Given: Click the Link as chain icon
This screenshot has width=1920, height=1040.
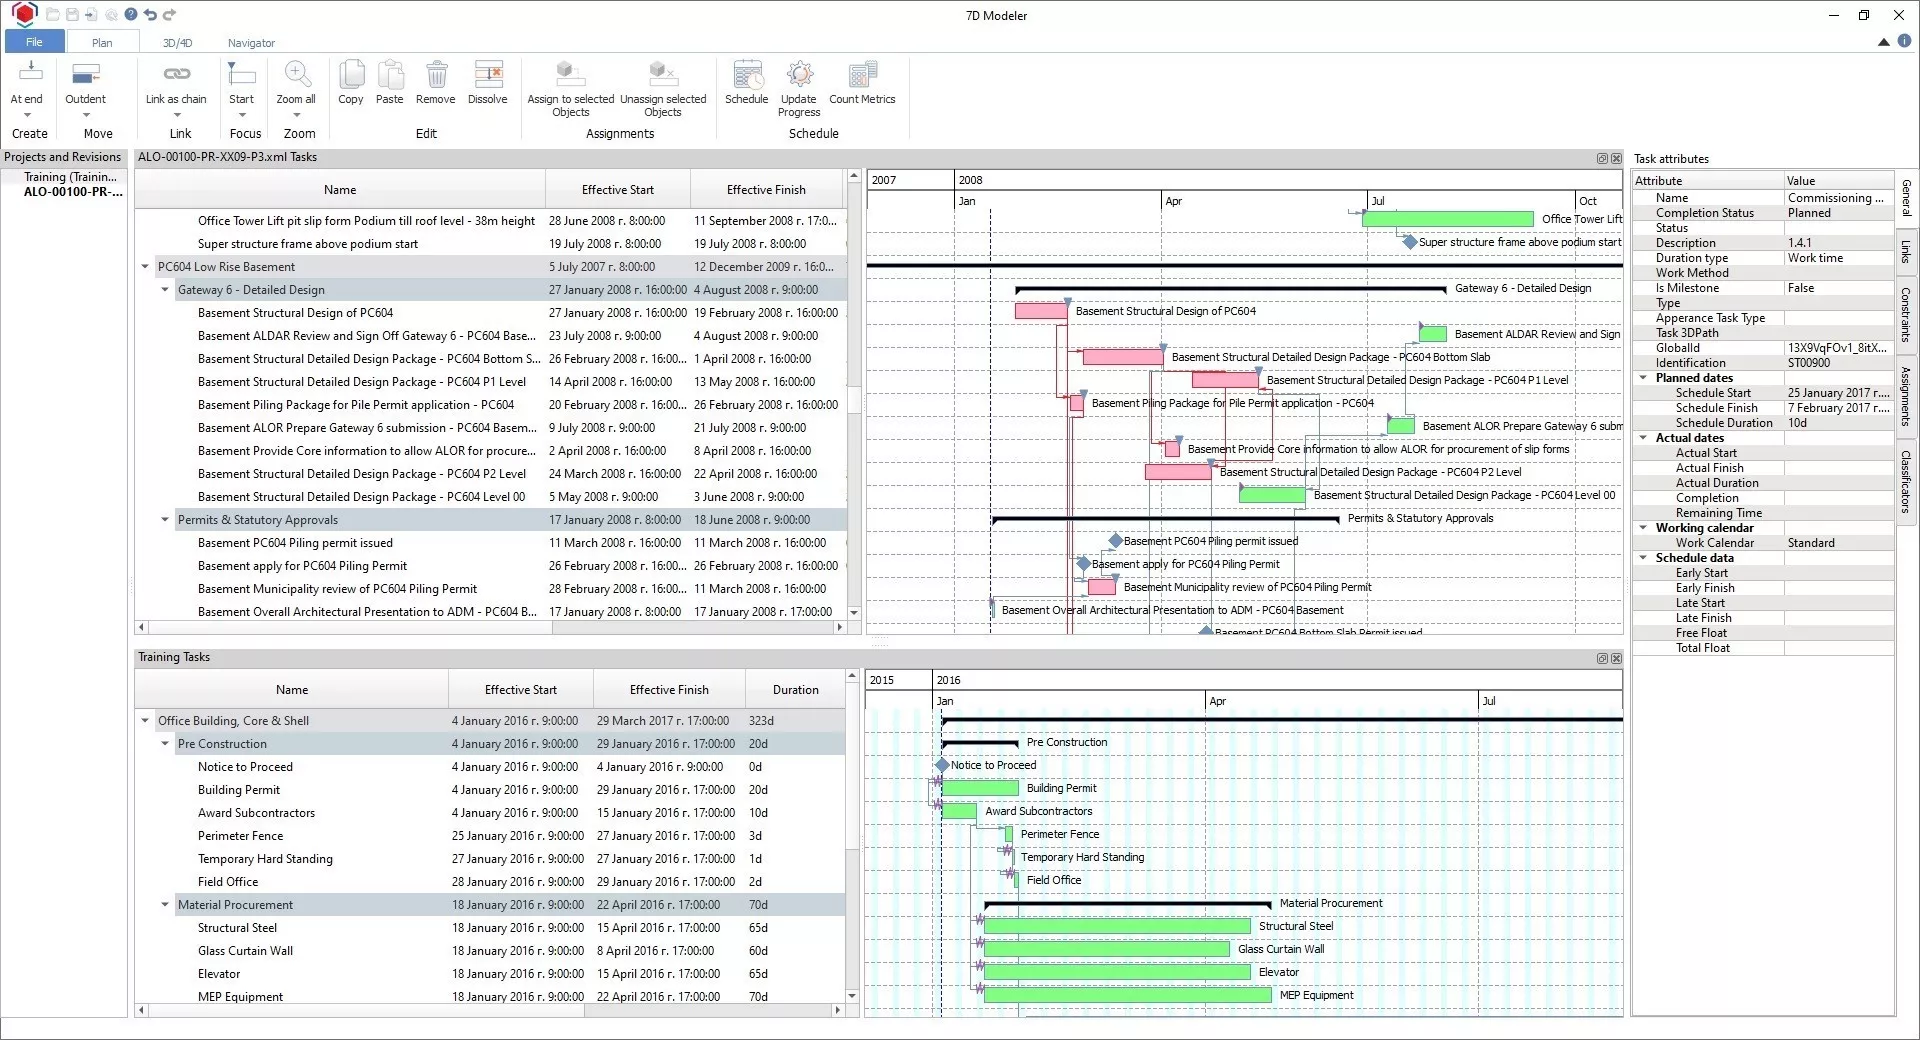Looking at the screenshot, I should tap(176, 75).
